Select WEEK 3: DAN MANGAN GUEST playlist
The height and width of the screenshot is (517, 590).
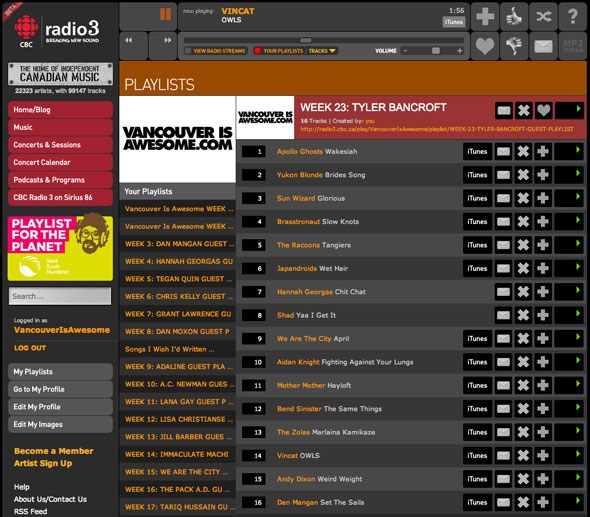click(x=178, y=244)
